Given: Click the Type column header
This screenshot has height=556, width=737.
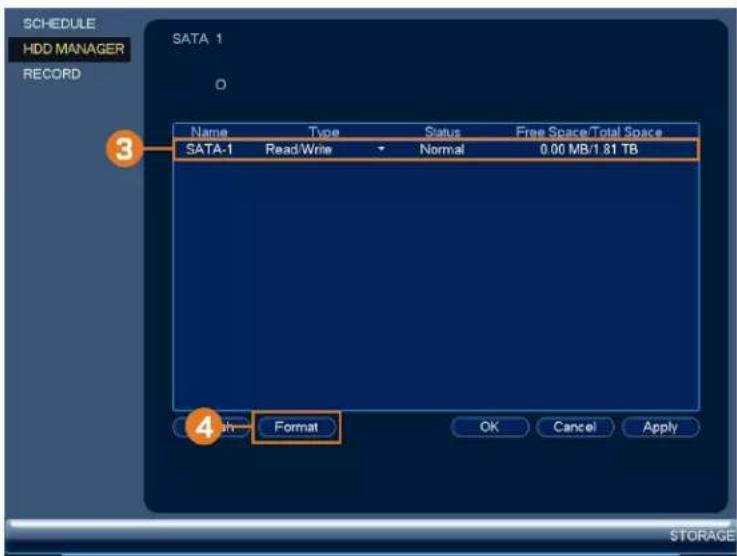Looking at the screenshot, I should tap(324, 132).
